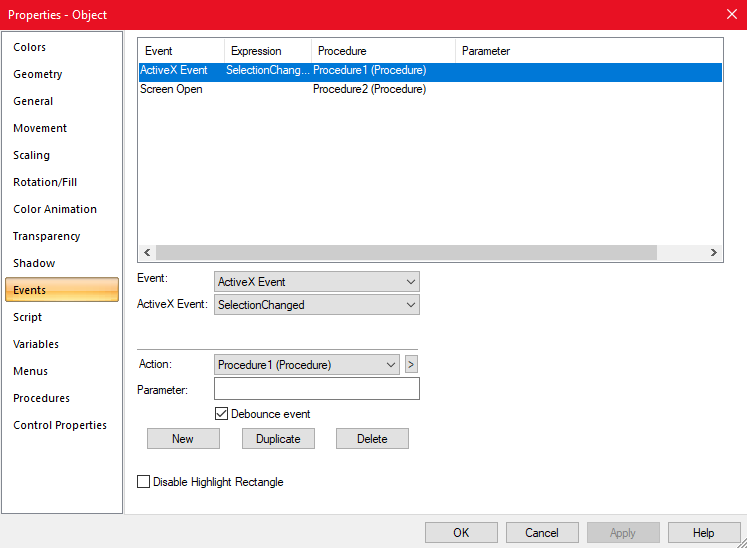This screenshot has width=747, height=548.
Task: Switch to the Geometry page
Action: click(x=38, y=74)
